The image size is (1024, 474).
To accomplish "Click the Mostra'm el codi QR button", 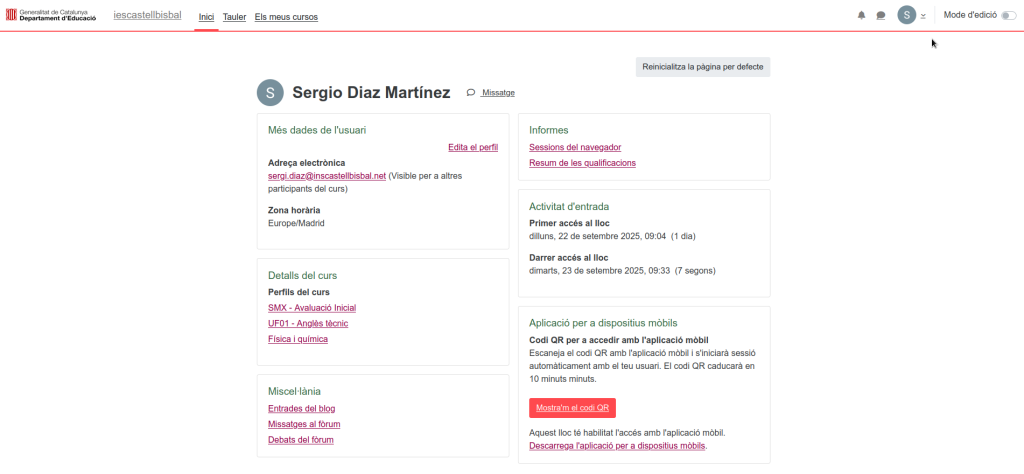I will coord(572,407).
